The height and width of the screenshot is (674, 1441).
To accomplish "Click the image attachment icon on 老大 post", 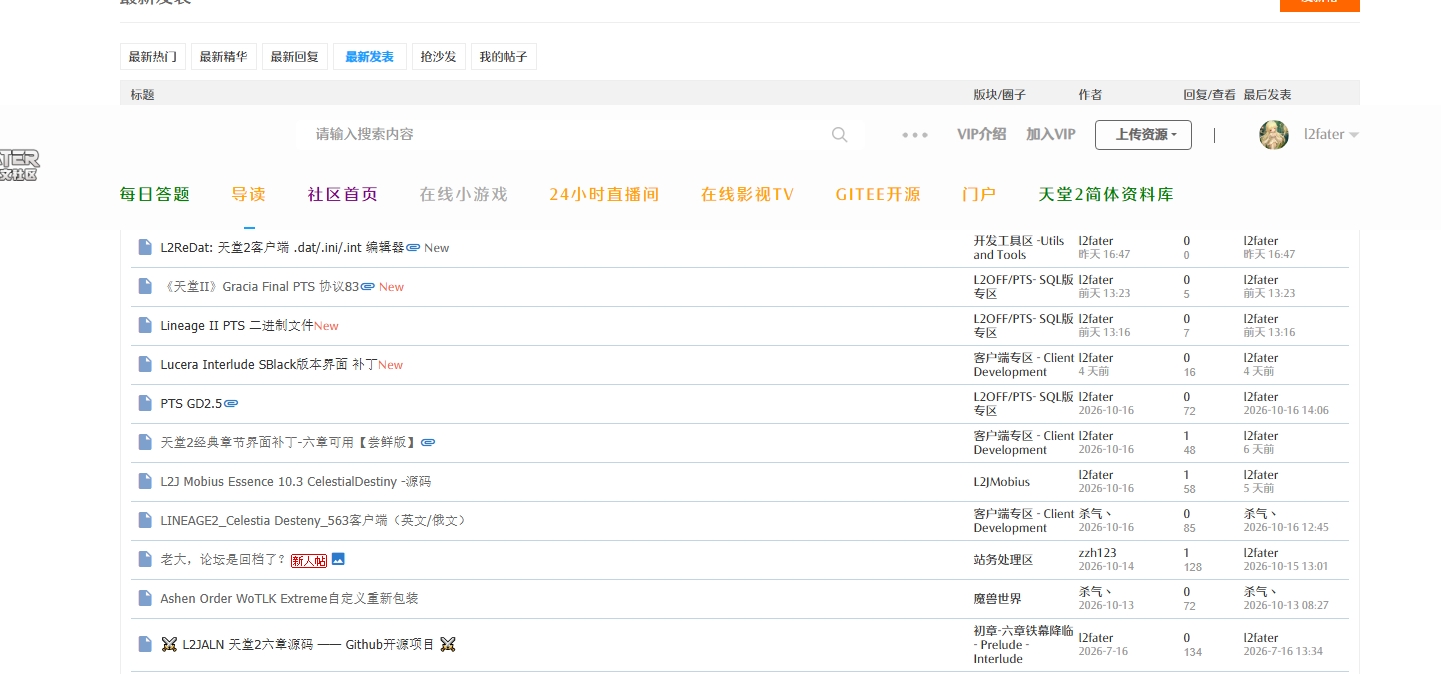I will (338, 559).
